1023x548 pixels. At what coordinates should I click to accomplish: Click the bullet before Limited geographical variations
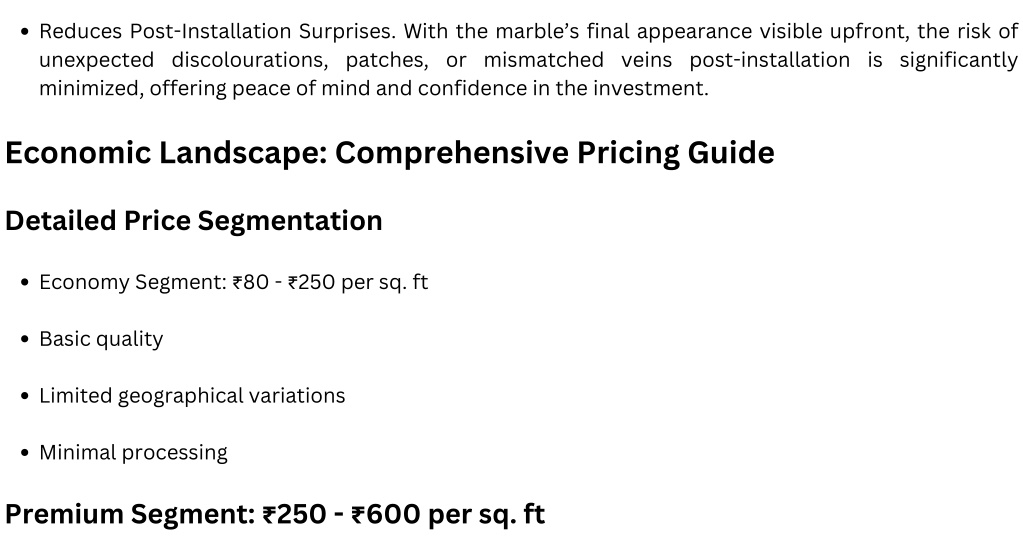[25, 396]
